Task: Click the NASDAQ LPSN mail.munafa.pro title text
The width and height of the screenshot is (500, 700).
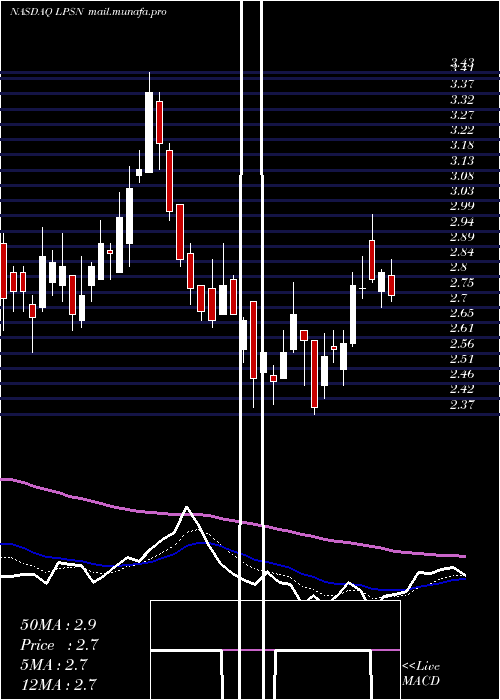Action: [88, 12]
